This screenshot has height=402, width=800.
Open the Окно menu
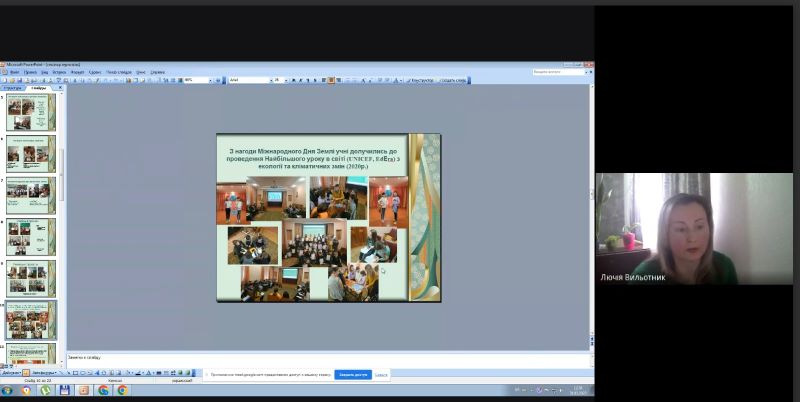tap(141, 72)
